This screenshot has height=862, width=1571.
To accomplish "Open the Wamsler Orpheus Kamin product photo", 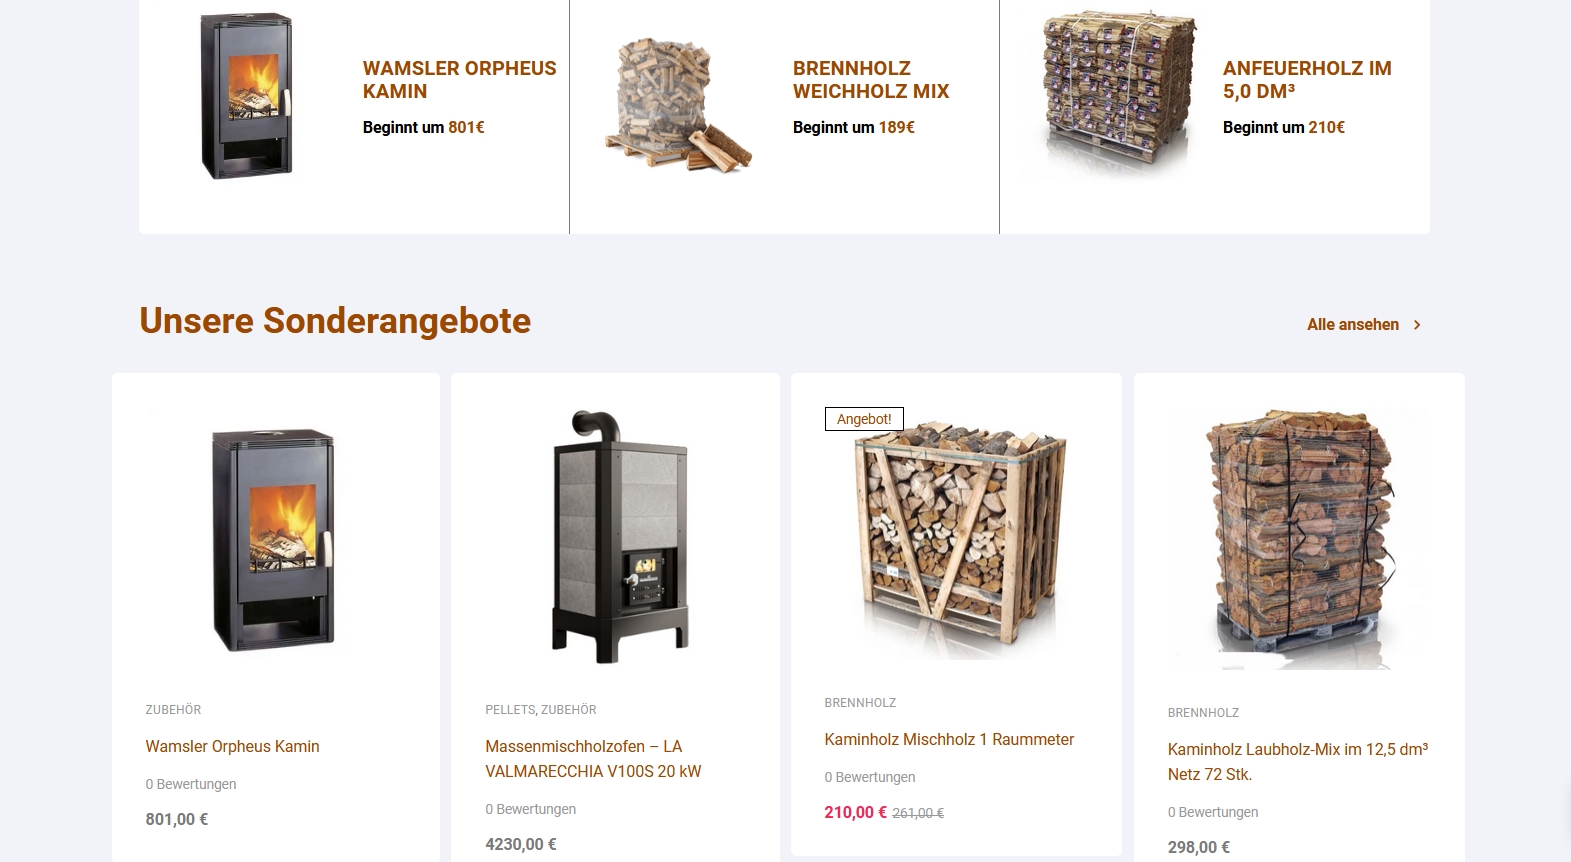I will point(274,540).
